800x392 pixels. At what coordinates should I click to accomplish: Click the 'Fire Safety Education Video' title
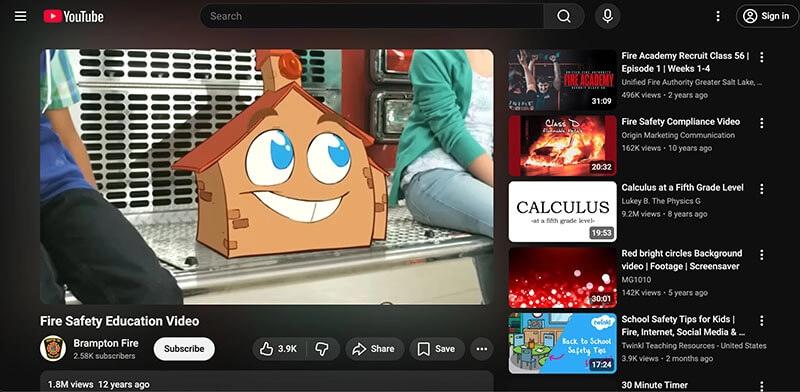coord(119,321)
